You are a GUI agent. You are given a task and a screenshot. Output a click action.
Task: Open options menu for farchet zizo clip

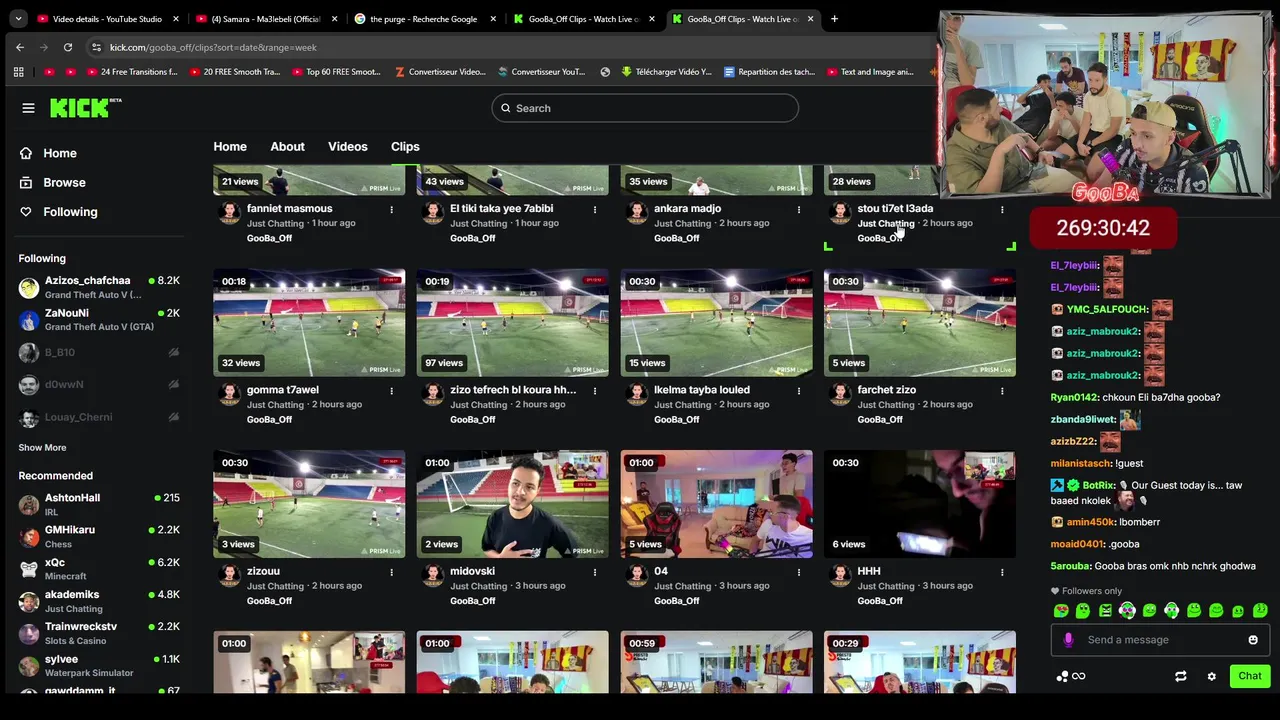coord(1002,391)
